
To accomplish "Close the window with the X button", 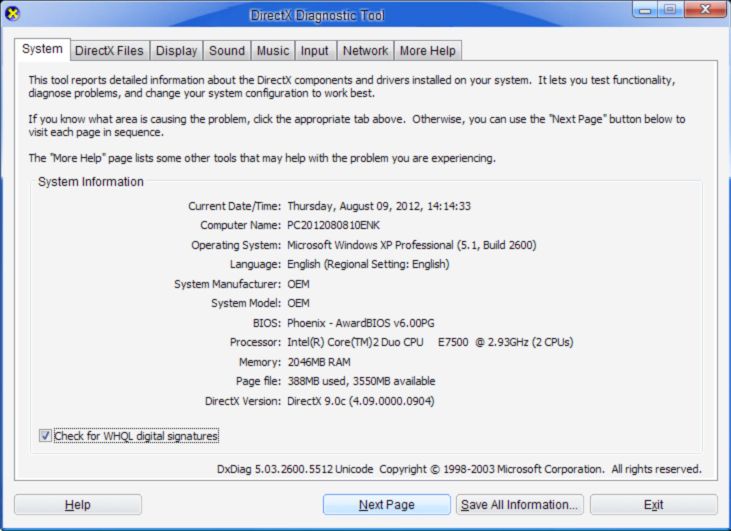I will pos(705,9).
